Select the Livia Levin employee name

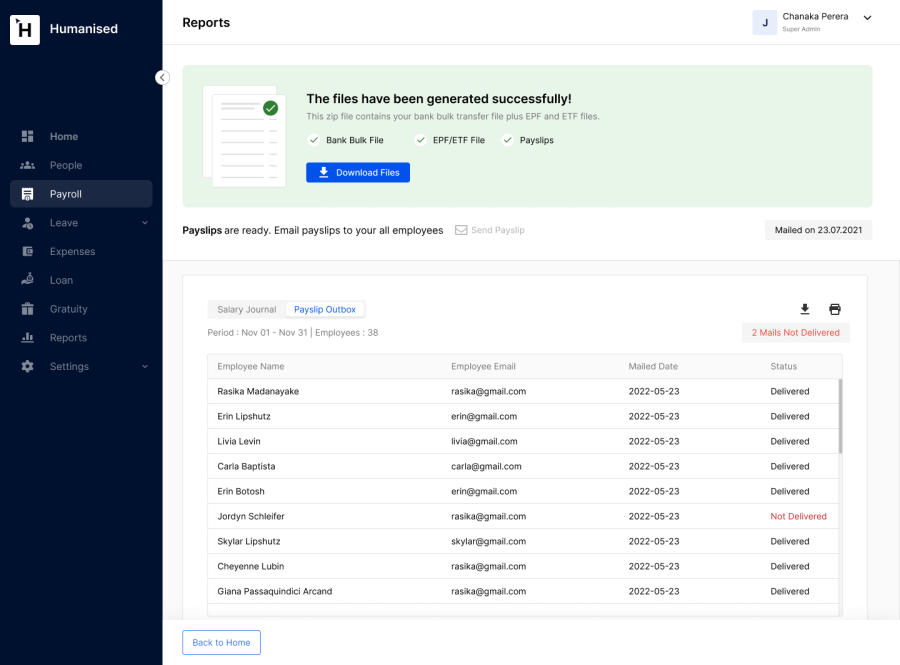click(x=239, y=441)
